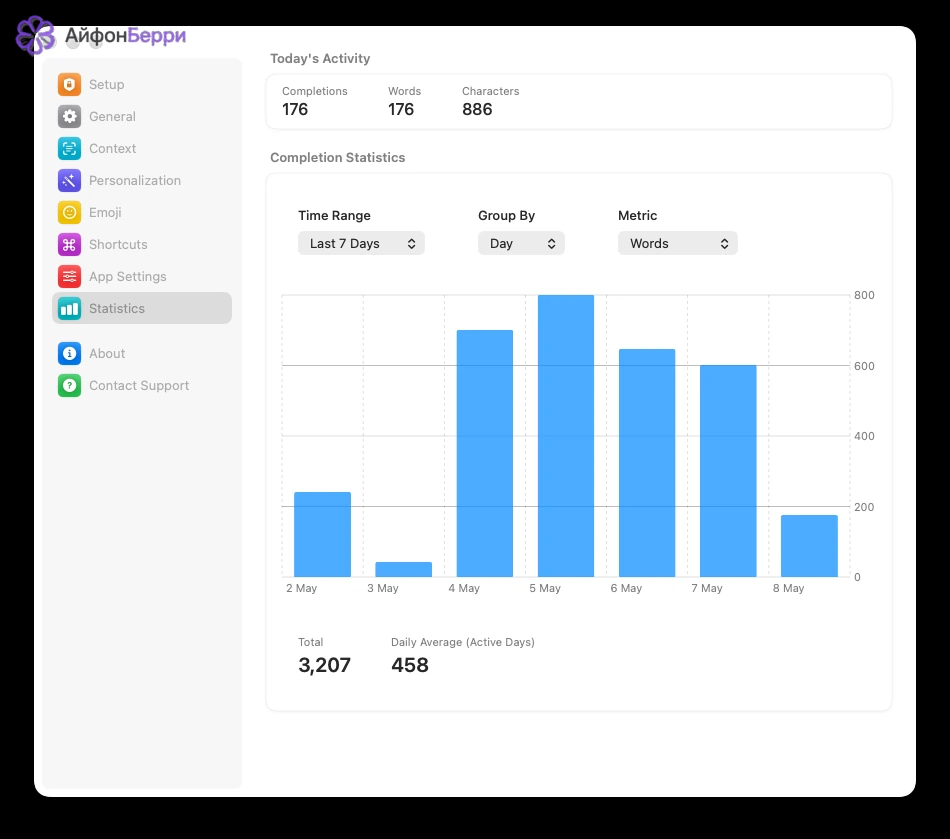
Task: Select the Personalization magic wand icon
Action: coord(69,181)
